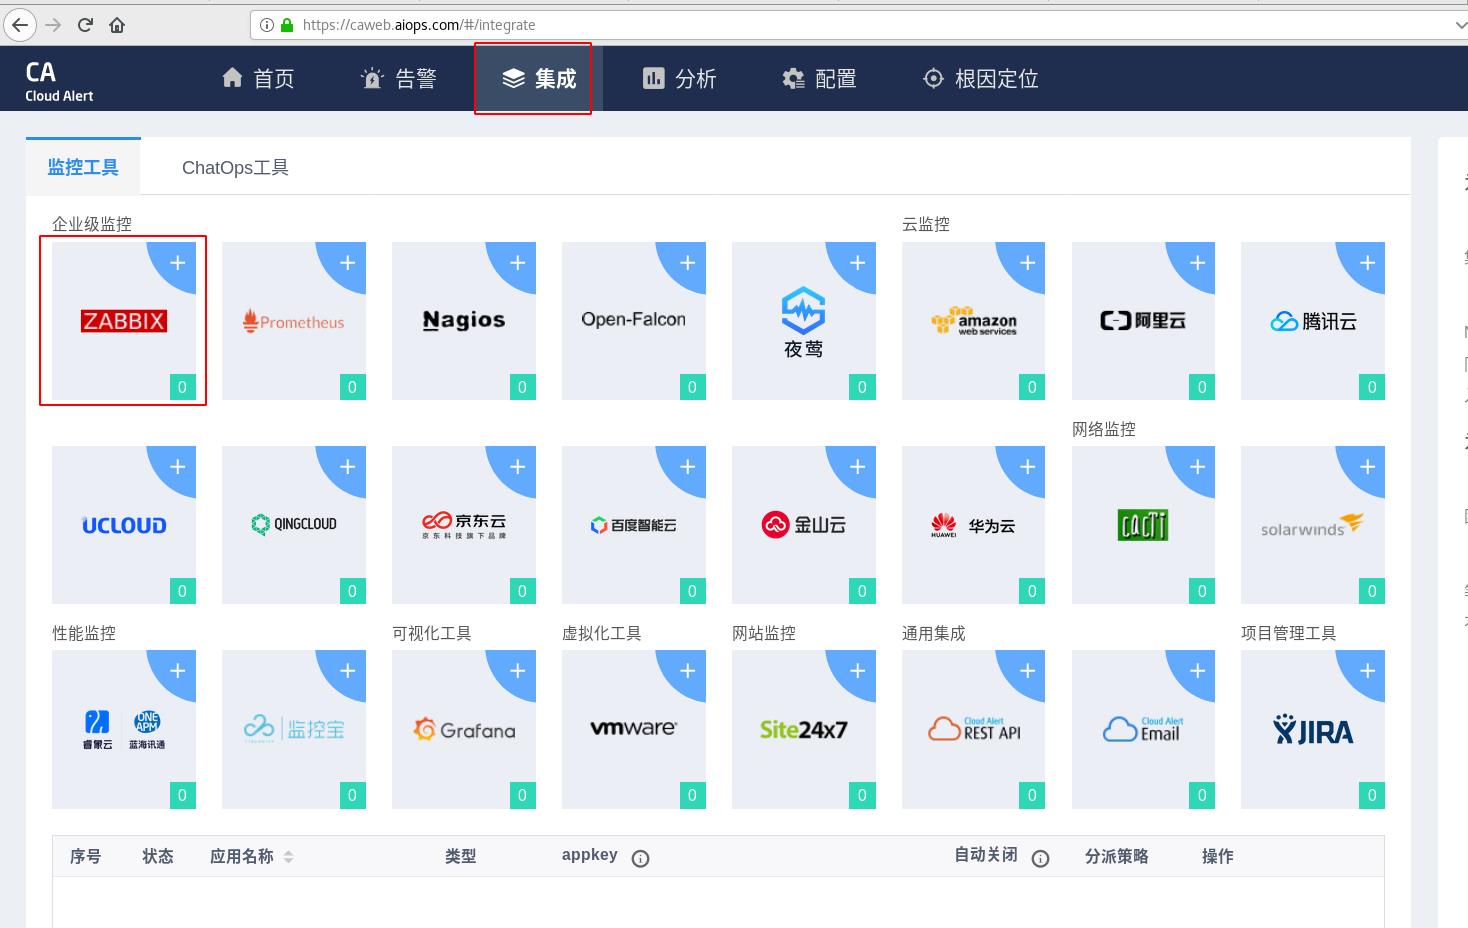Open the Prometheus integration card
1468x928 pixels.
pyautogui.click(x=294, y=321)
